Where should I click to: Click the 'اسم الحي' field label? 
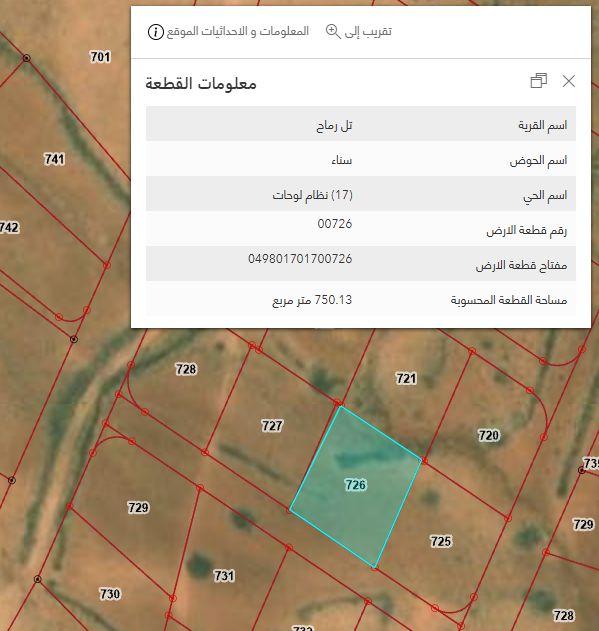click(x=545, y=196)
